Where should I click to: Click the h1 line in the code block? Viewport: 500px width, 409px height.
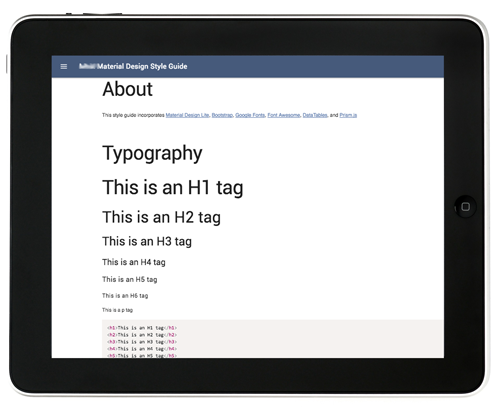(142, 328)
